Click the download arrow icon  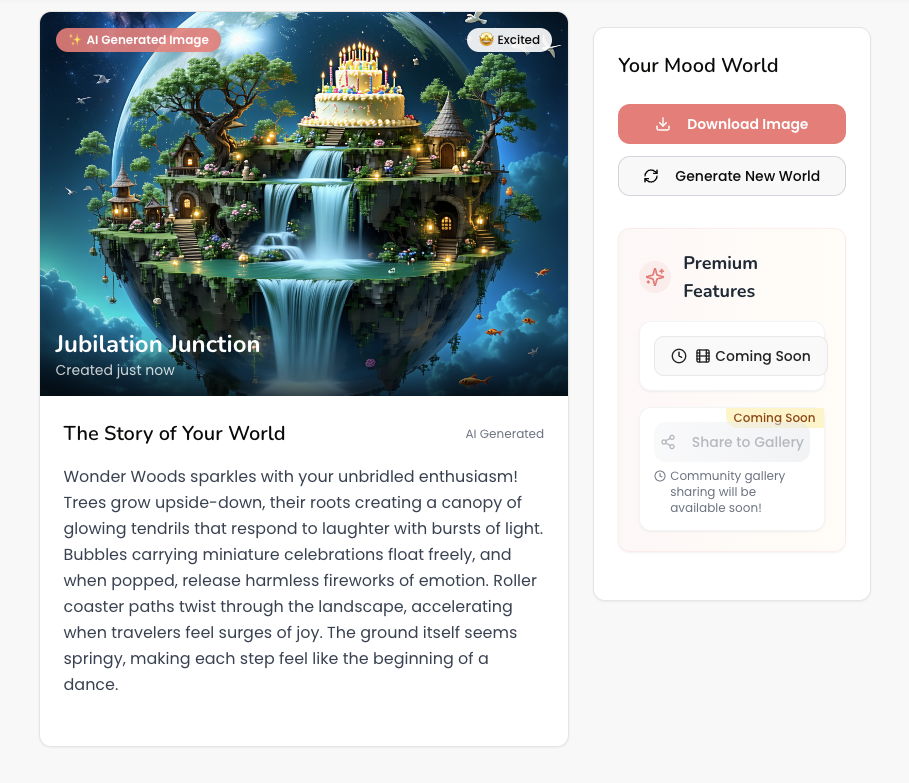tap(663, 124)
